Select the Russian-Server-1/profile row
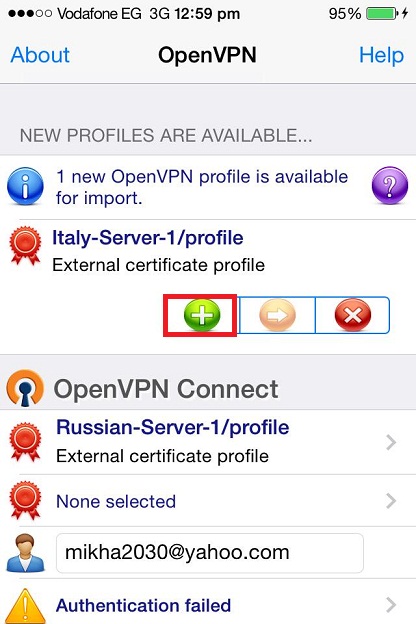The width and height of the screenshot is (416, 624). coord(208,442)
